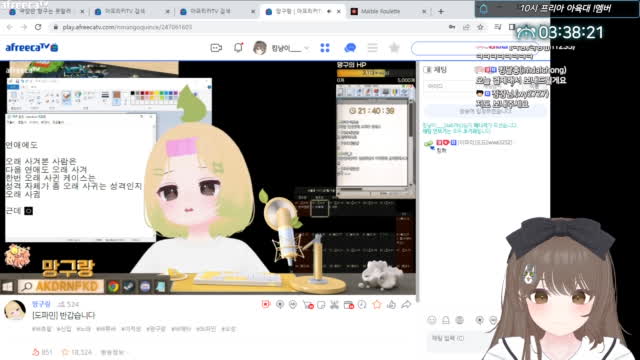
Task: Add to favorites with orange star icon
Action: coord(377,304)
